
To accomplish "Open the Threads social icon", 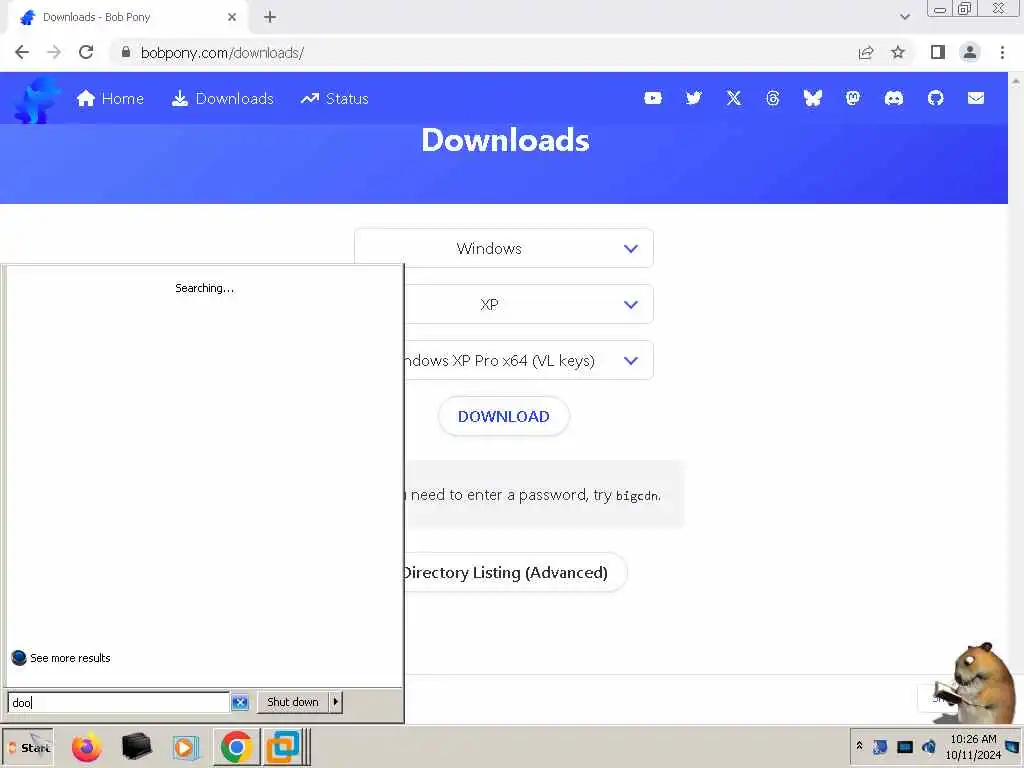I will pos(773,98).
